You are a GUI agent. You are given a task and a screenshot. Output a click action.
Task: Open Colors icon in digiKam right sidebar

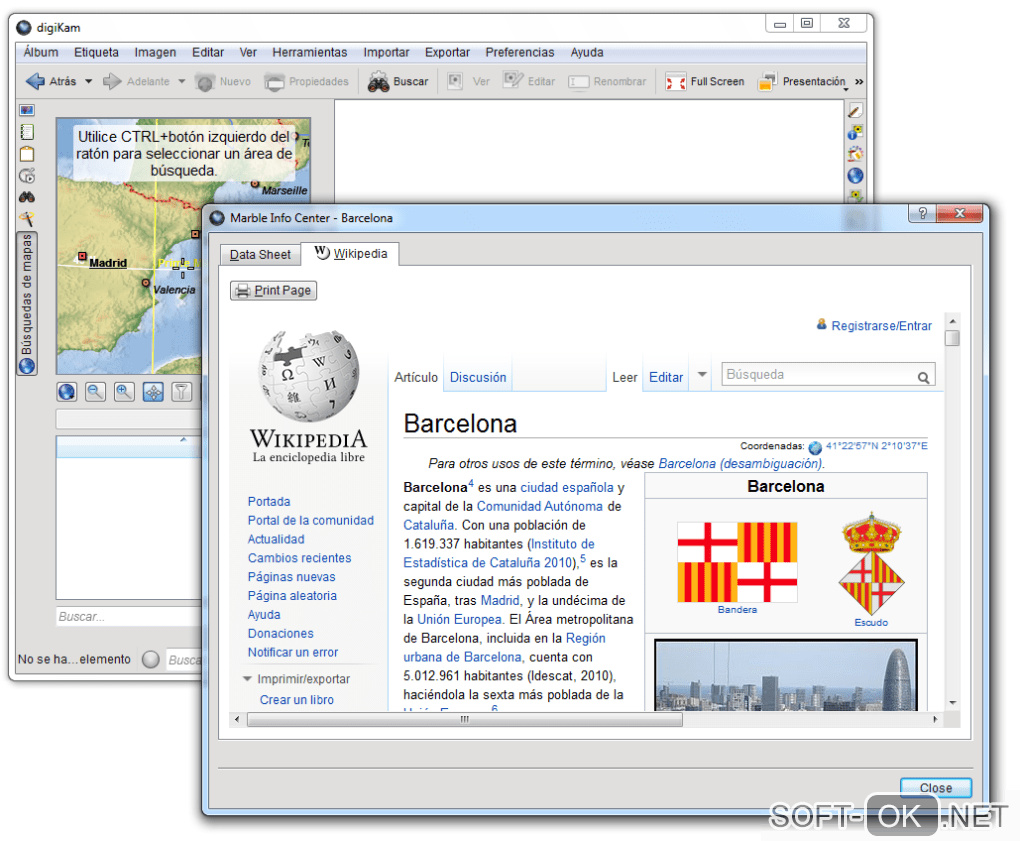tap(855, 154)
